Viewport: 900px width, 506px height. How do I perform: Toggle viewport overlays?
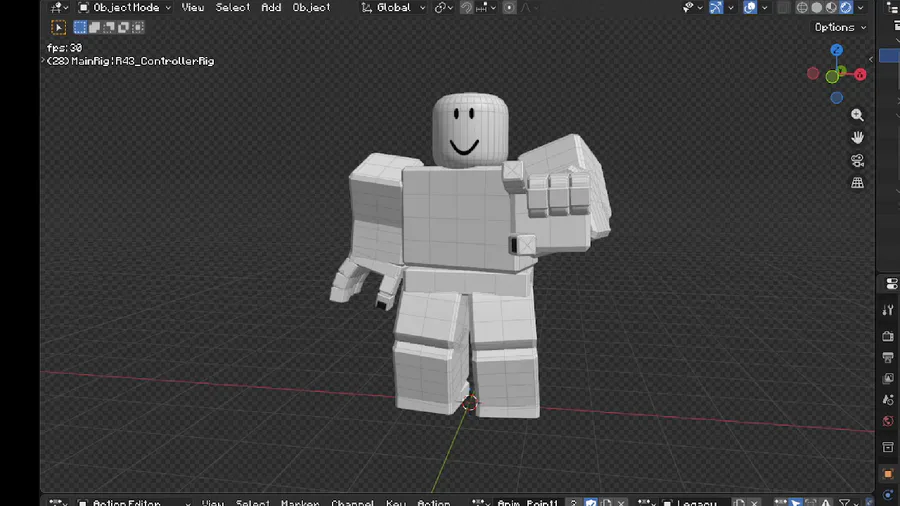[x=750, y=7]
